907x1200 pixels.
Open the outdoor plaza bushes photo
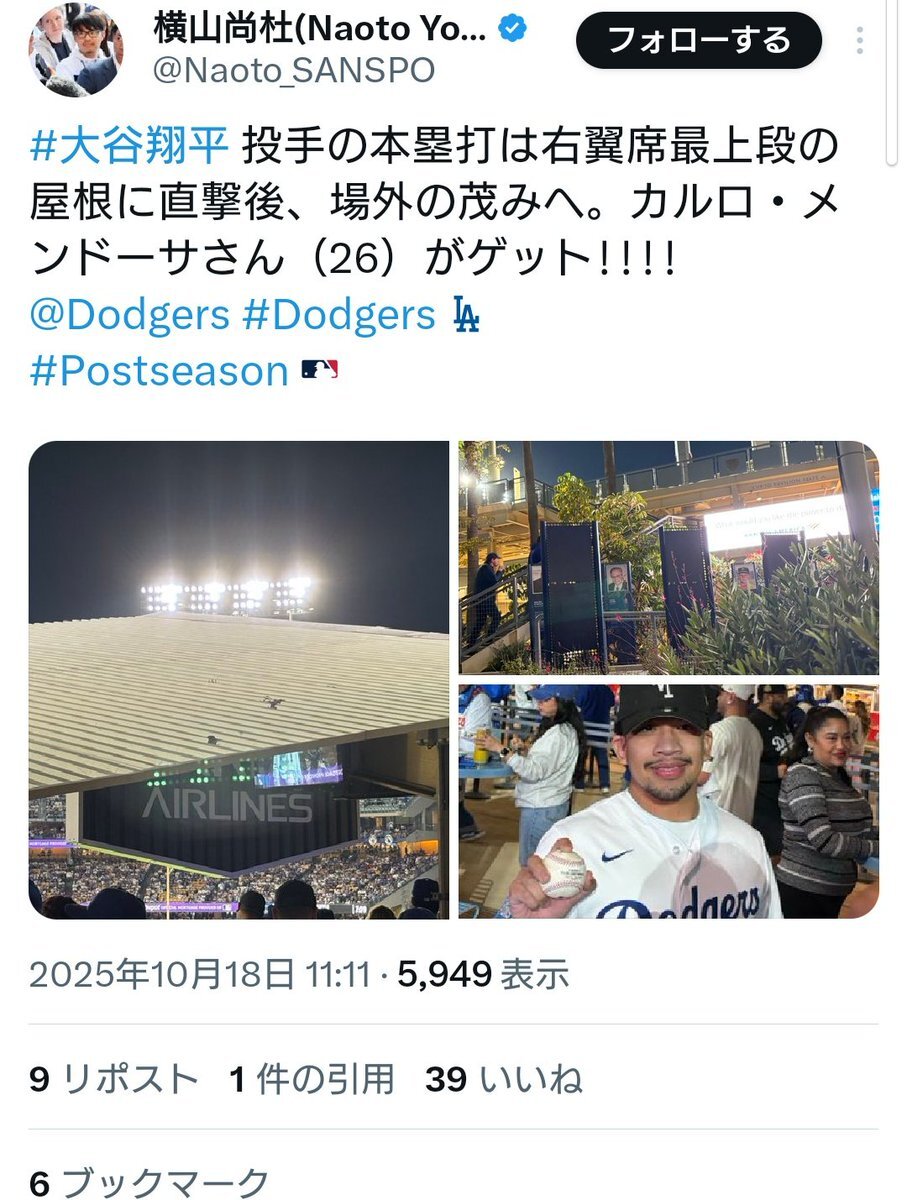669,558
